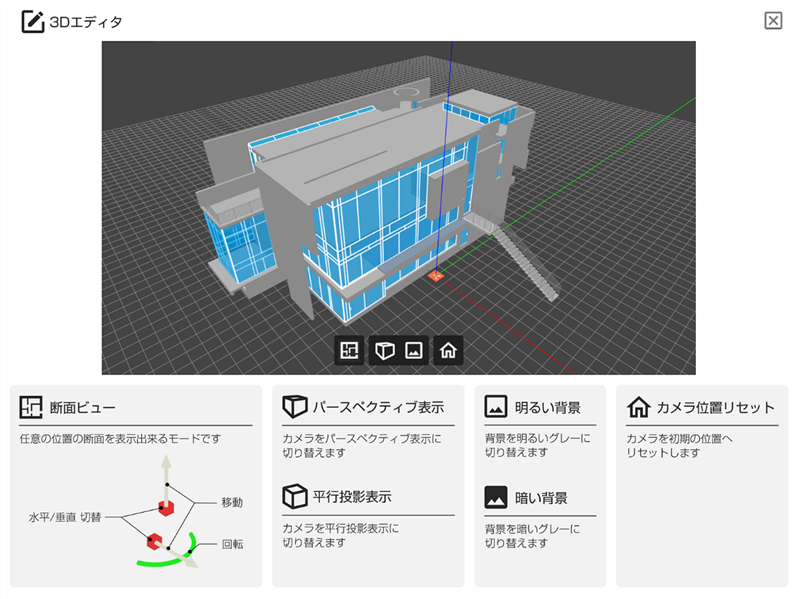Click the cube icon next to 平行投影表示
This screenshot has height=599, width=800.
coord(294,497)
